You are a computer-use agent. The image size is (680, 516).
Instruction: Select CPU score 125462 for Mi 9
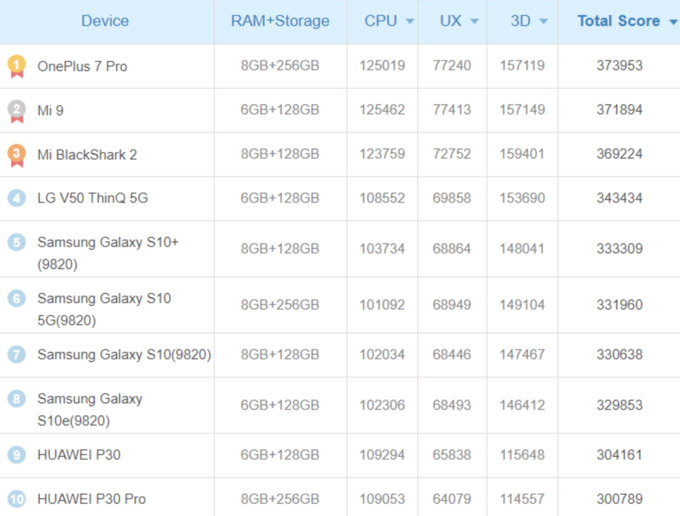coord(382,110)
